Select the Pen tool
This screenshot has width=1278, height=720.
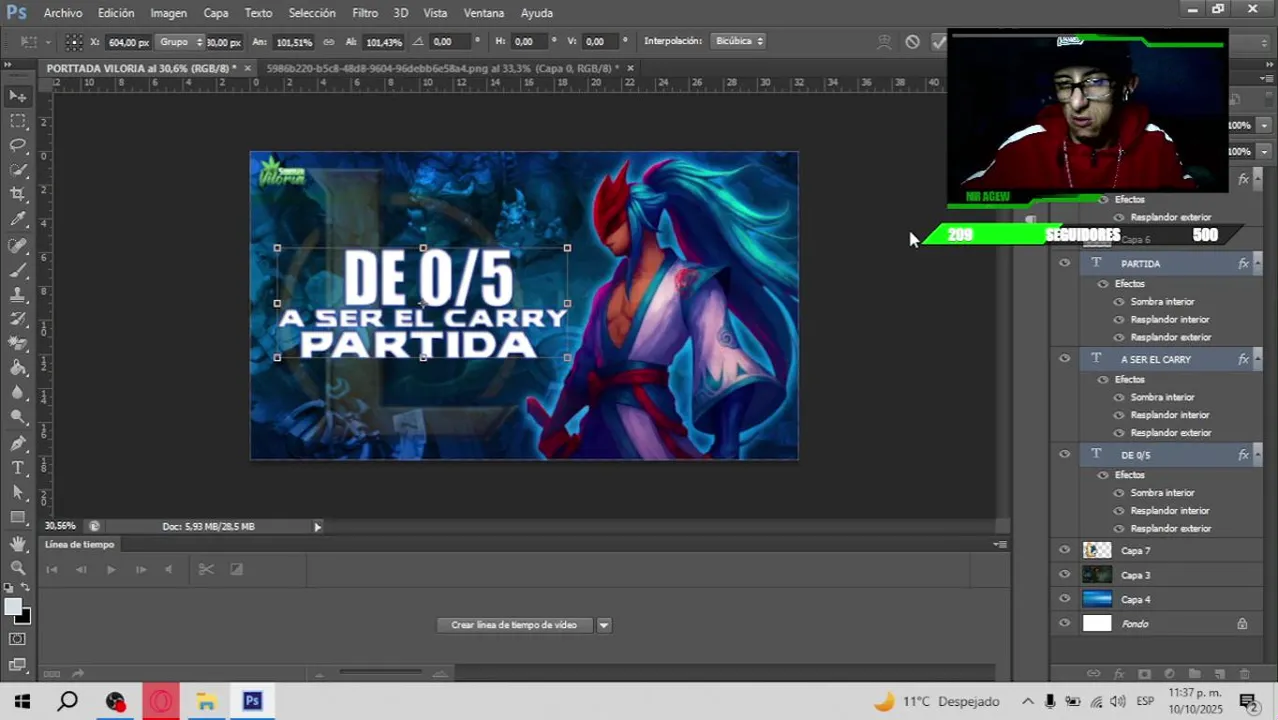pos(18,443)
